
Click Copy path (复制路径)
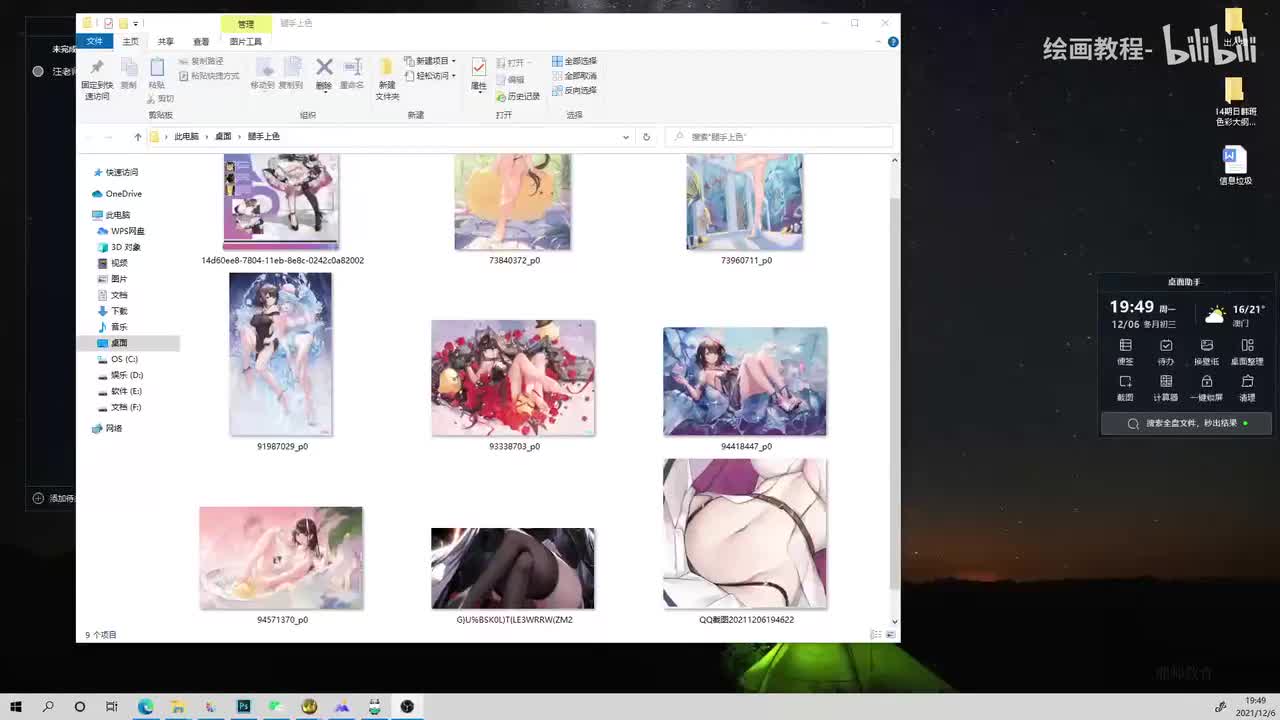coord(201,61)
